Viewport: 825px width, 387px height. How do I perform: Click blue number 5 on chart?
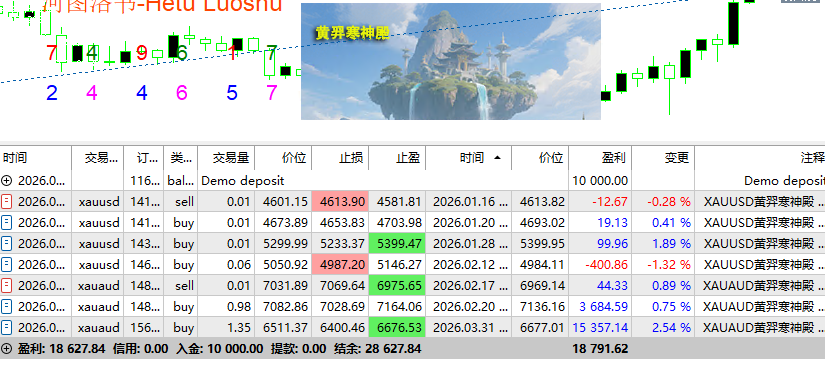pos(232,93)
